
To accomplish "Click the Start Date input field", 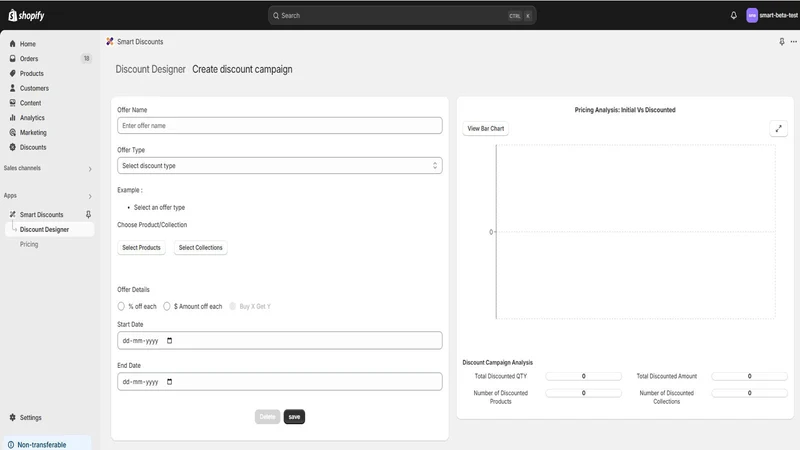I will coord(280,341).
